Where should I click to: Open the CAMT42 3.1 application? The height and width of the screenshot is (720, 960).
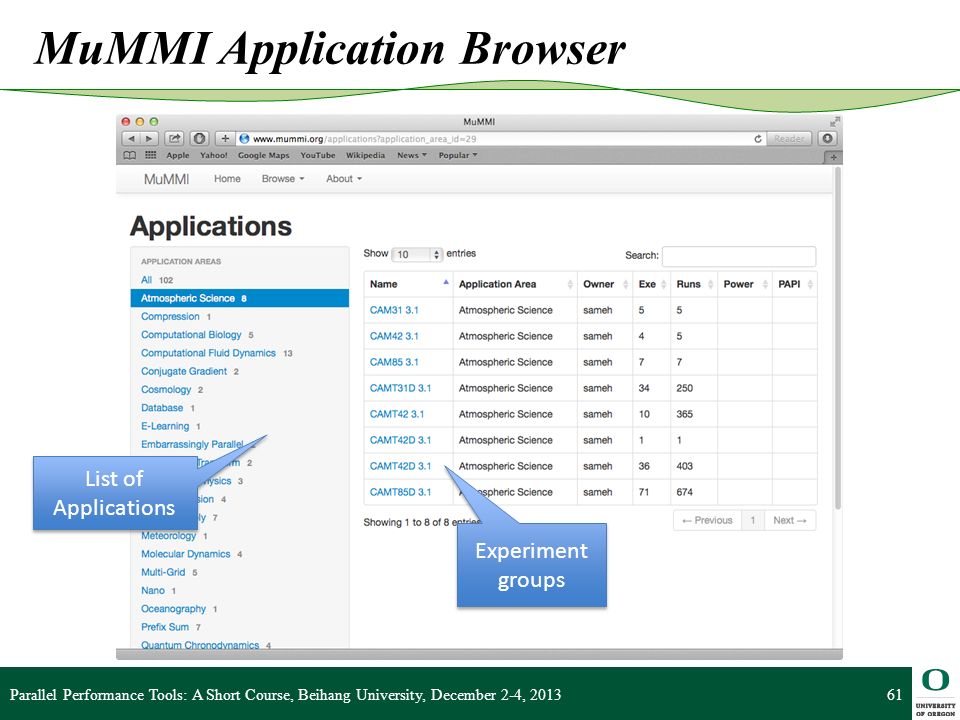coord(397,414)
